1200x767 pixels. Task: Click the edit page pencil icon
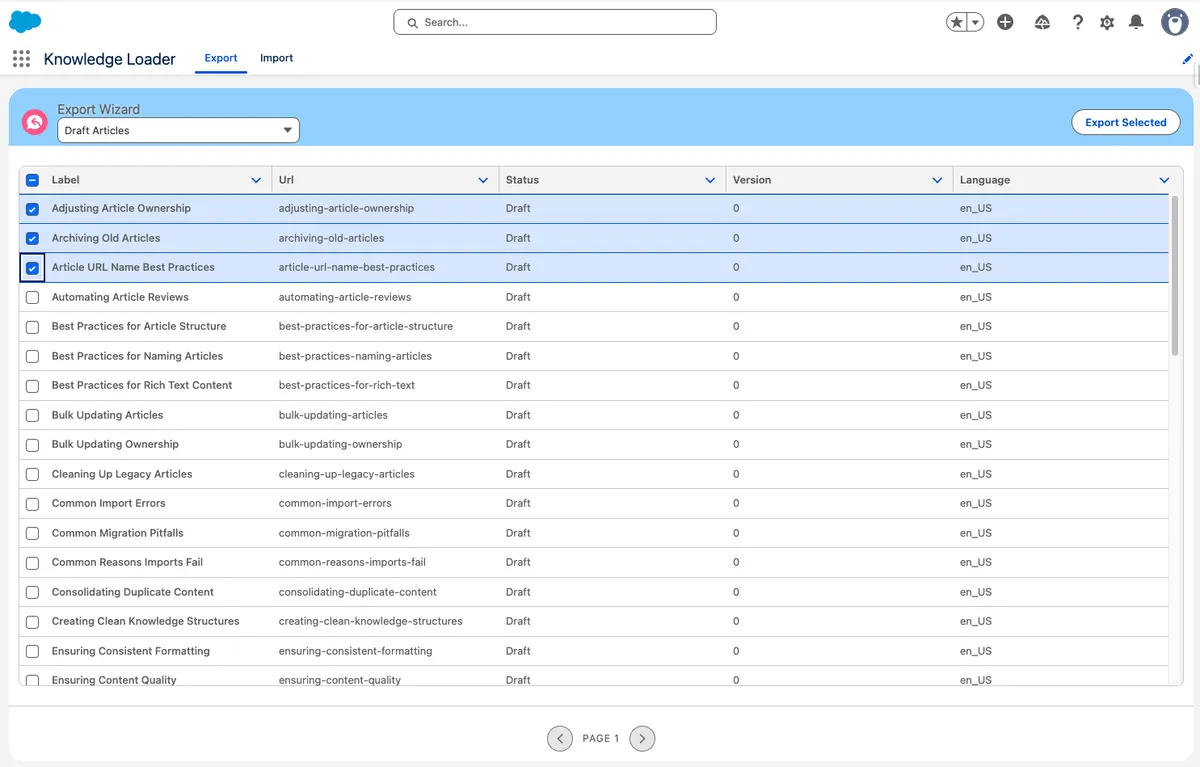pyautogui.click(x=1187, y=59)
